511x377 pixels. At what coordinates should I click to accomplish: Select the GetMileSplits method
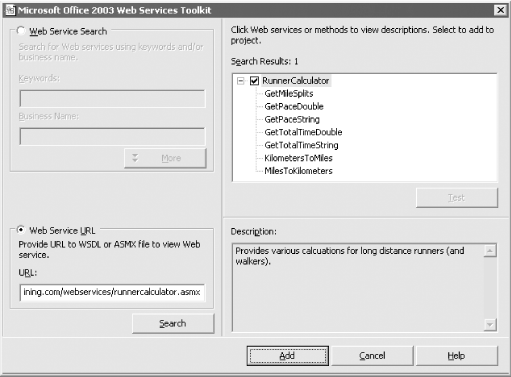(x=289, y=94)
